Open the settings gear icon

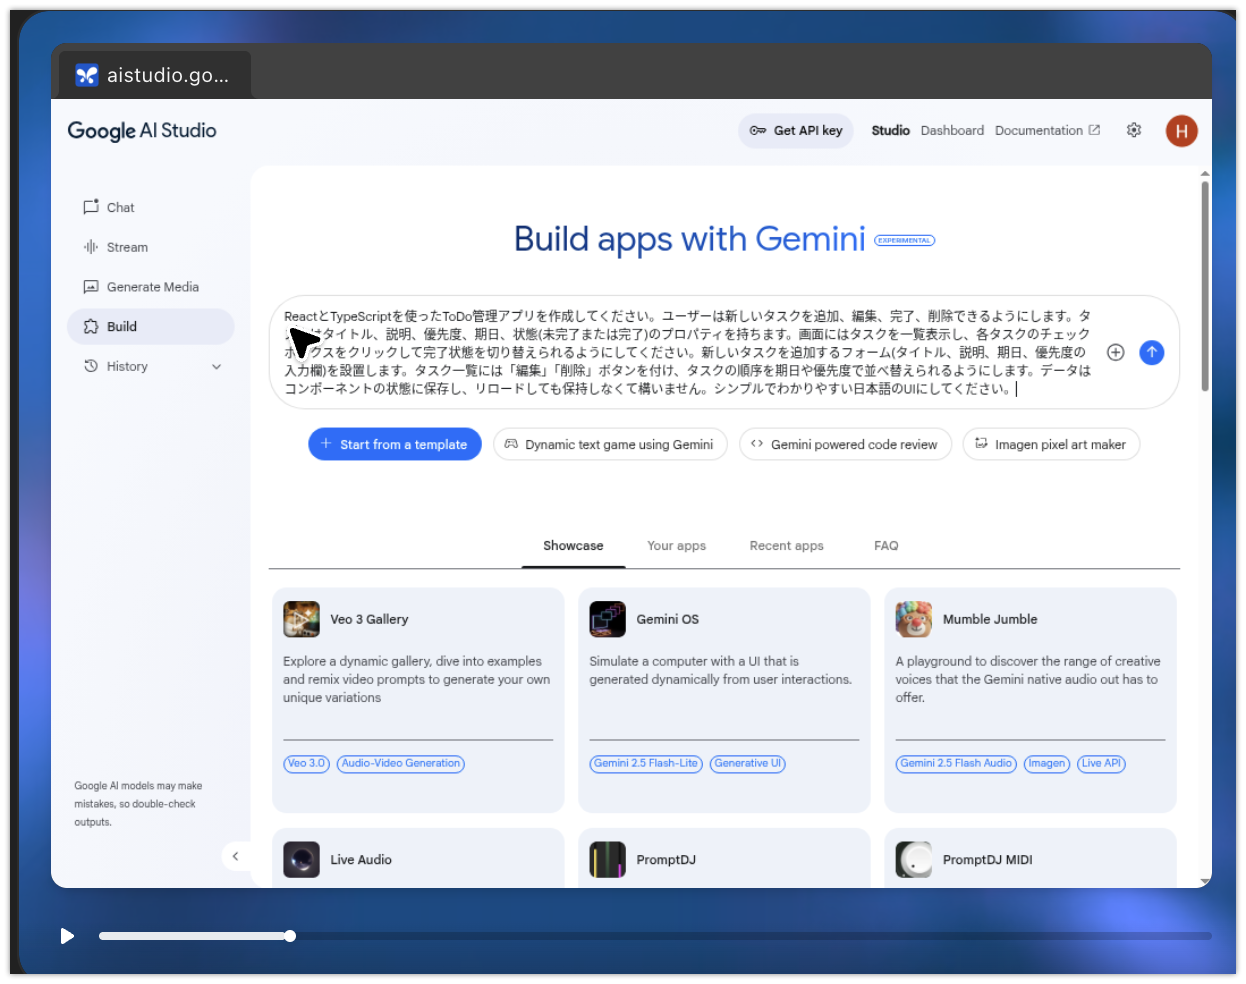(1133, 131)
